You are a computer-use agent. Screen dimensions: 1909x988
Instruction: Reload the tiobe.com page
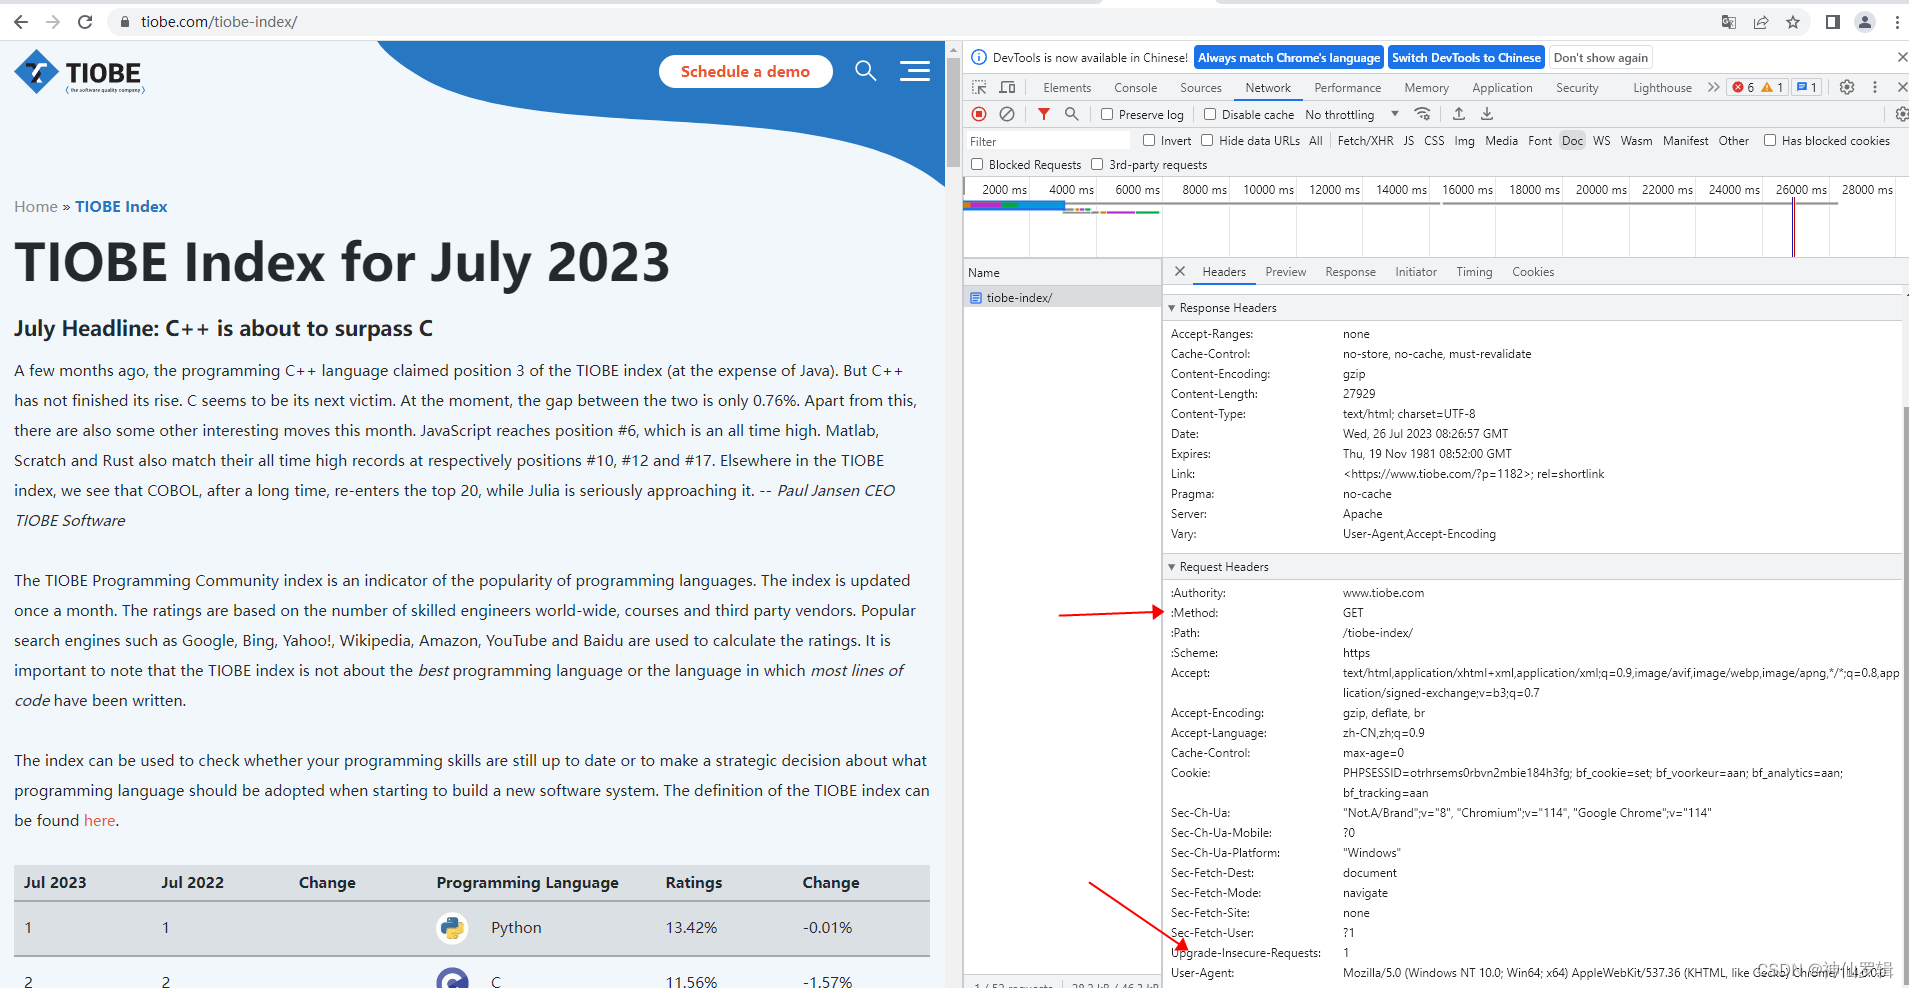click(85, 22)
